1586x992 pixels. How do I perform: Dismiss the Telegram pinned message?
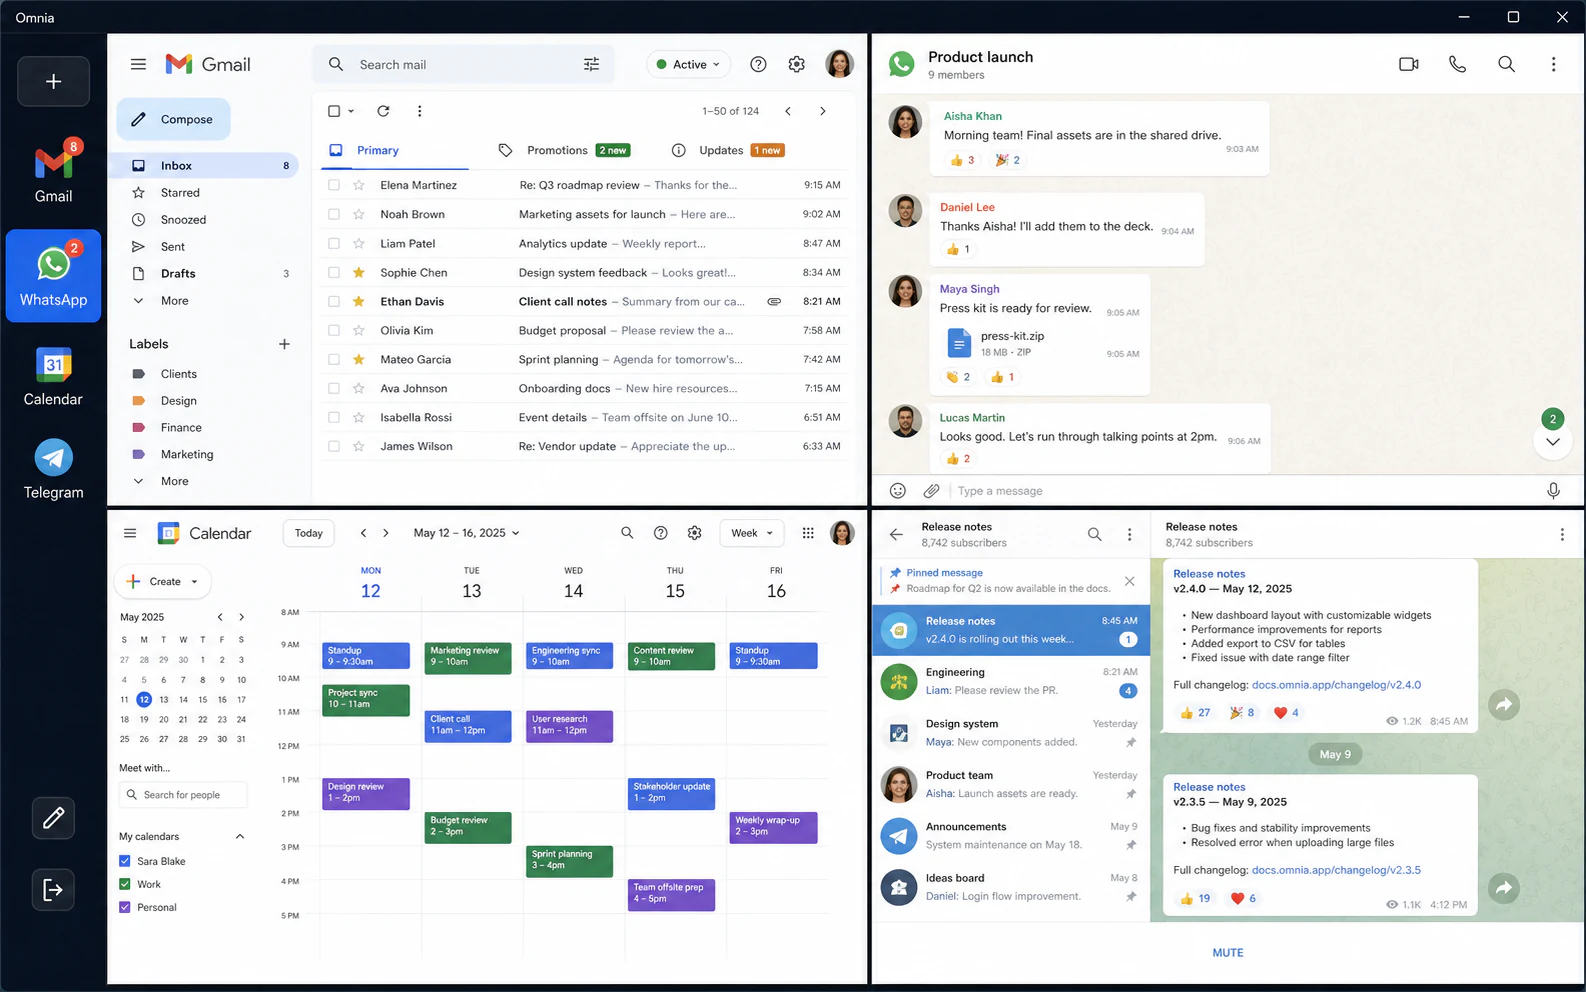click(x=1129, y=581)
